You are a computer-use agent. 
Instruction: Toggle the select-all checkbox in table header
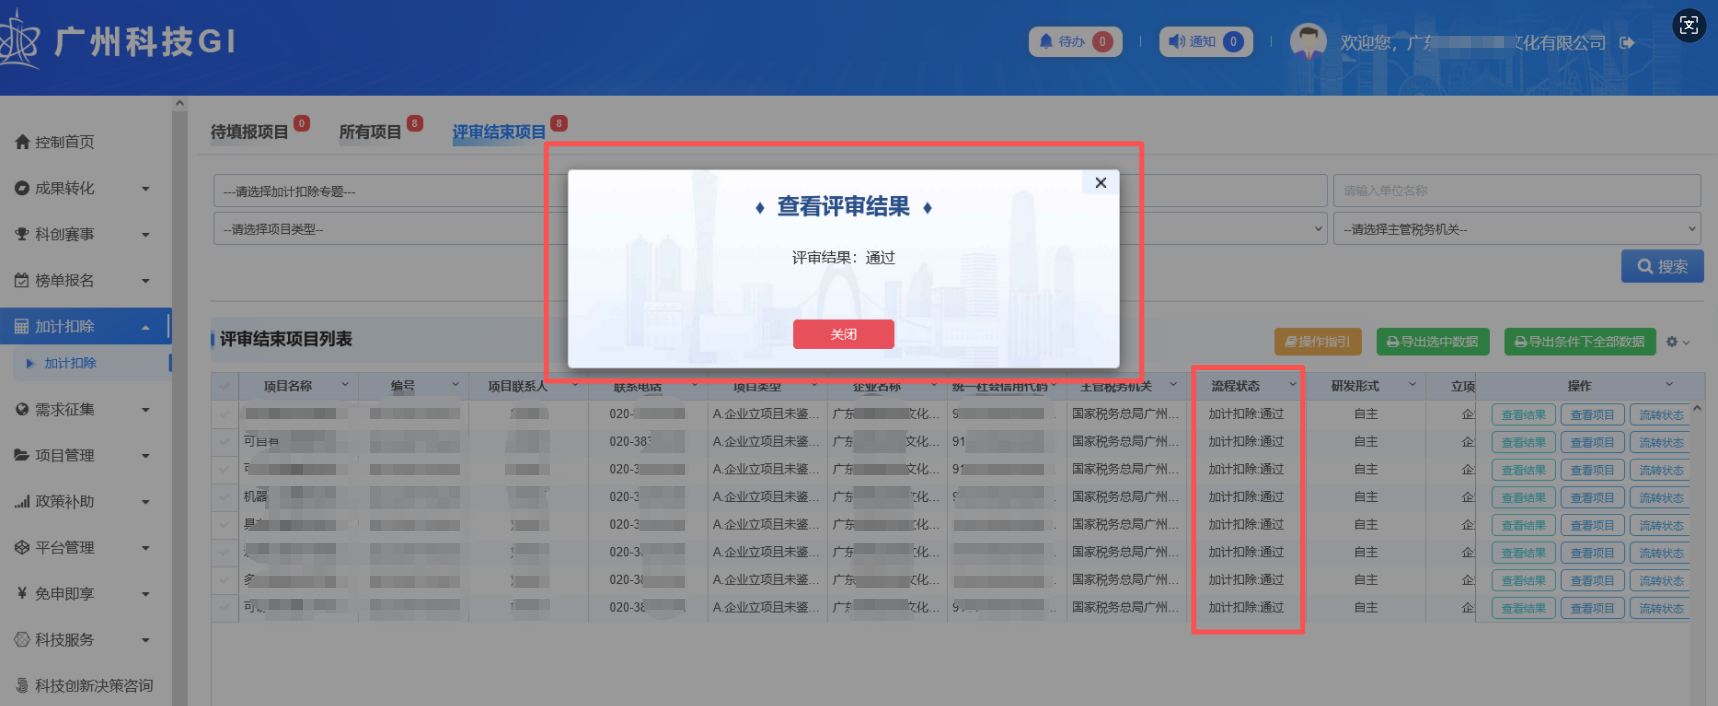[224, 387]
